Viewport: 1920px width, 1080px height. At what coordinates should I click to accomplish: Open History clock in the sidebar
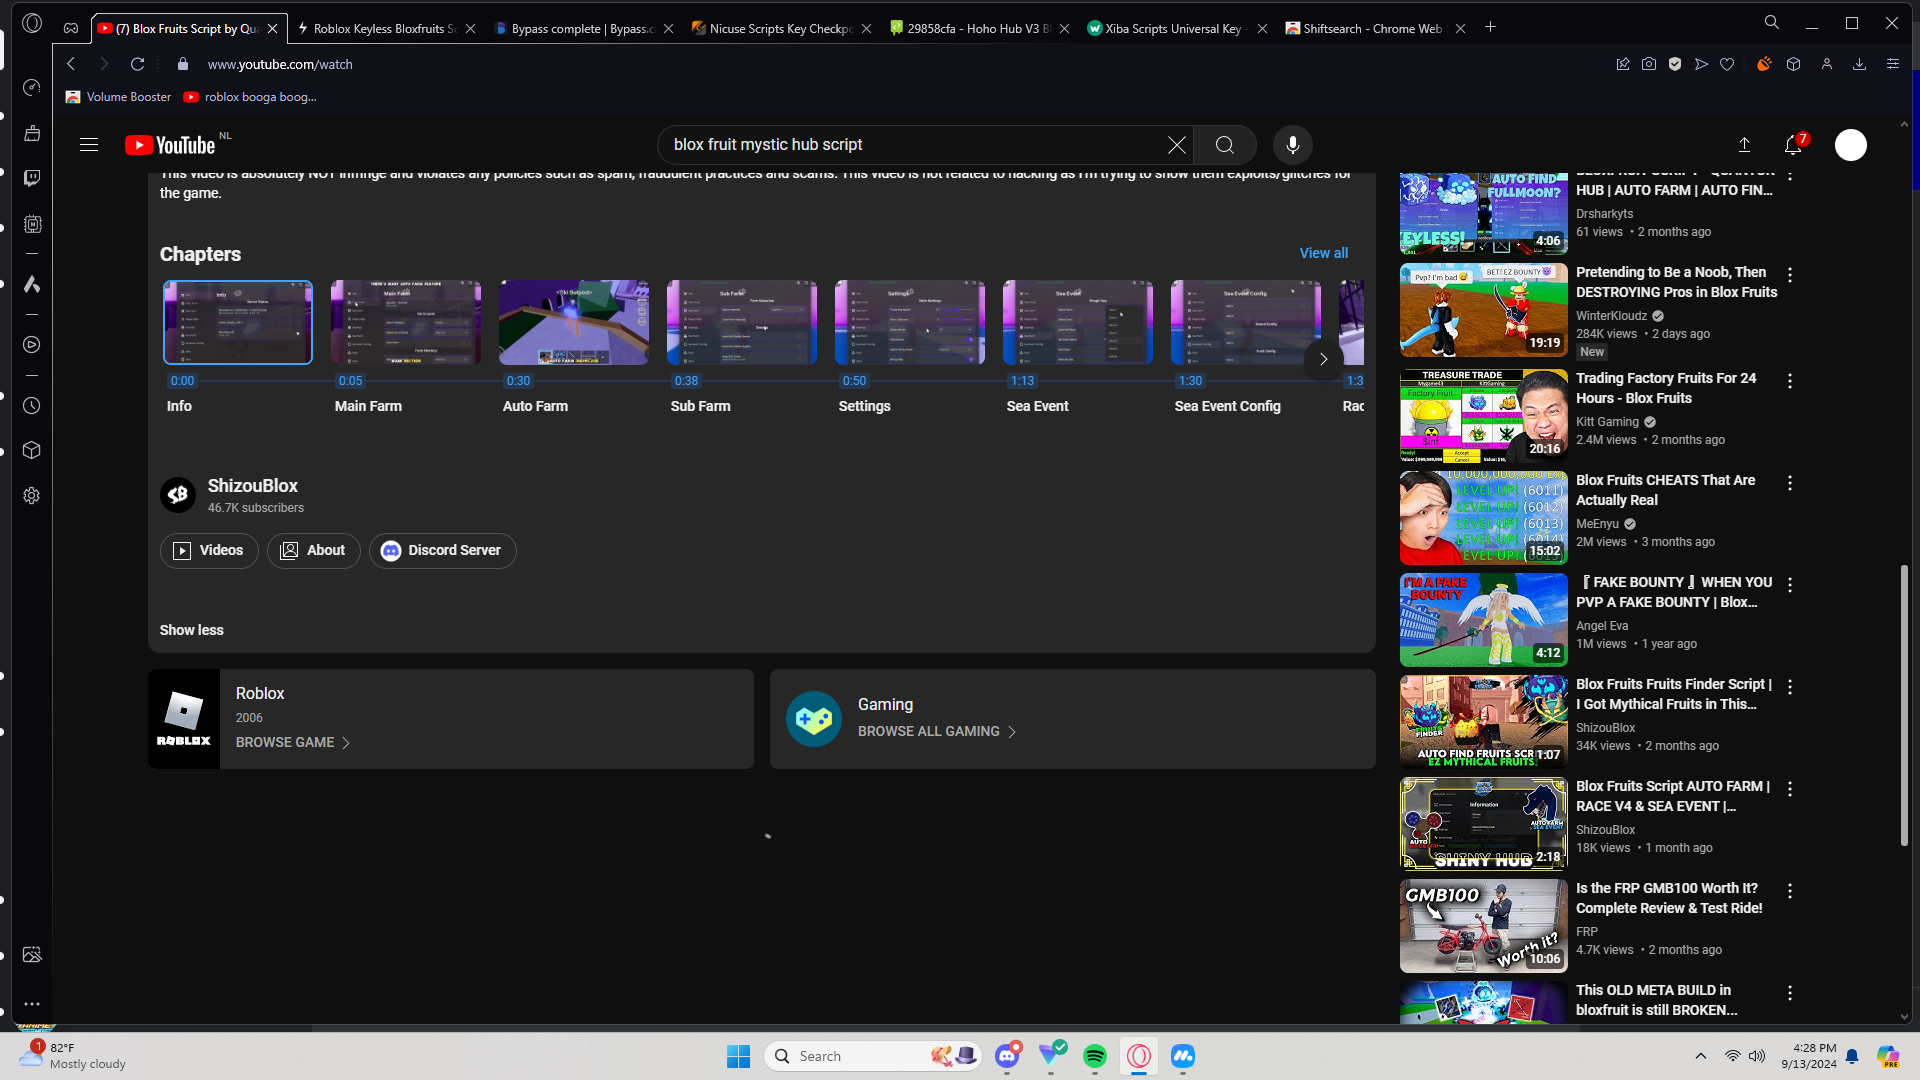point(32,406)
